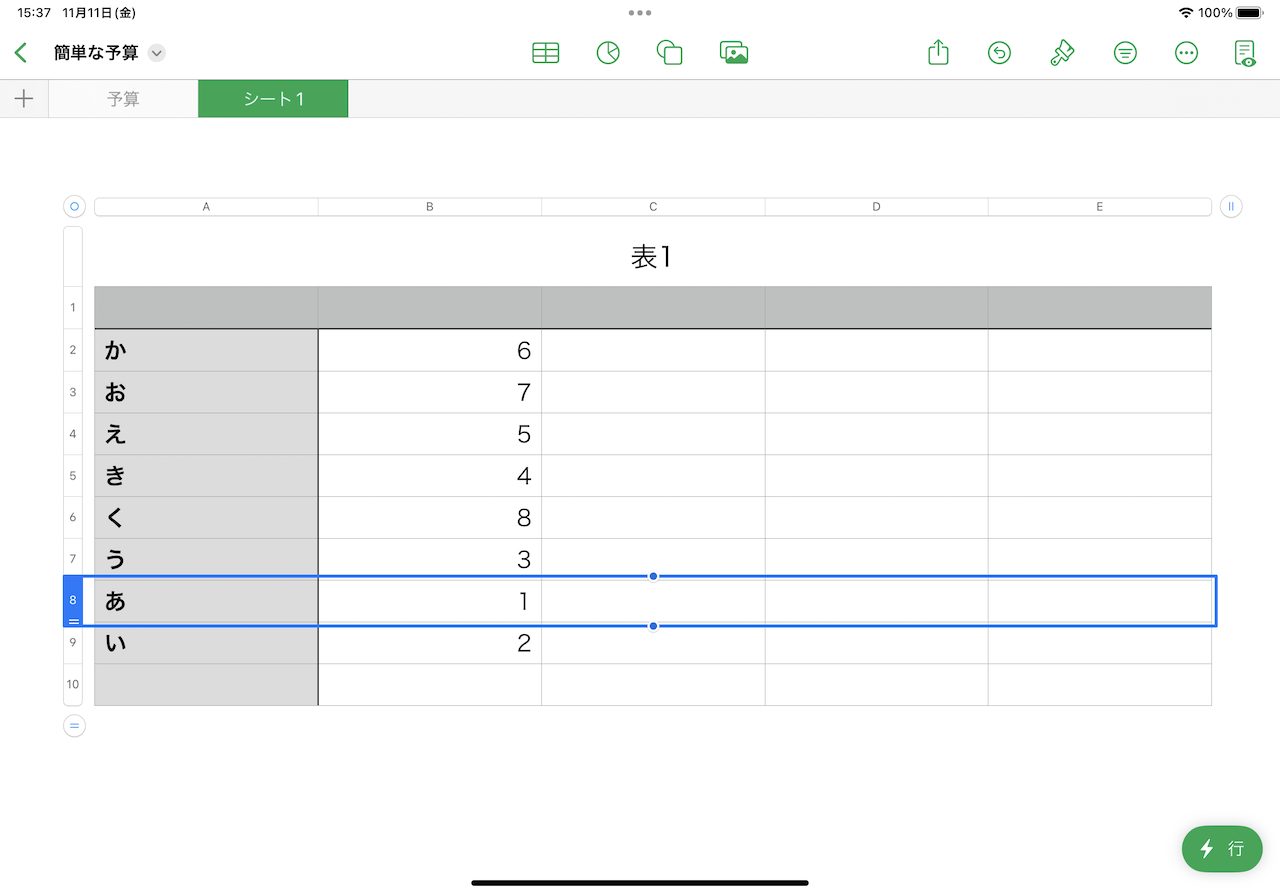Open the more options ellipsis menu
The width and height of the screenshot is (1280, 894).
(x=1186, y=53)
